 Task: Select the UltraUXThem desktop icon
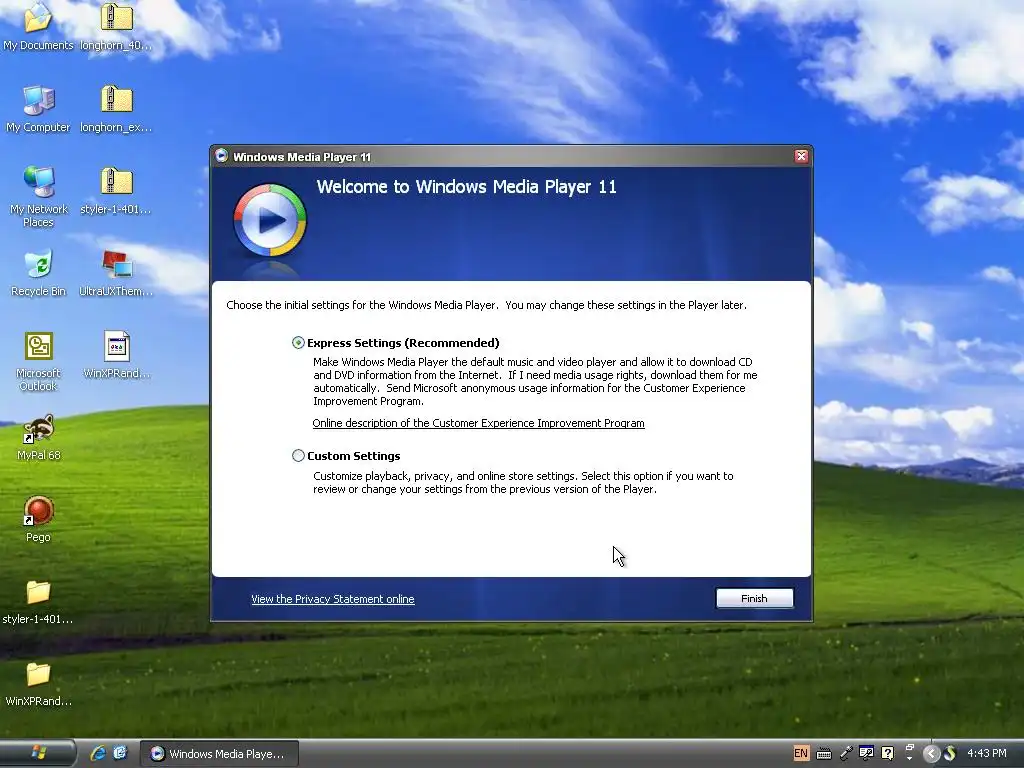[x=116, y=273]
